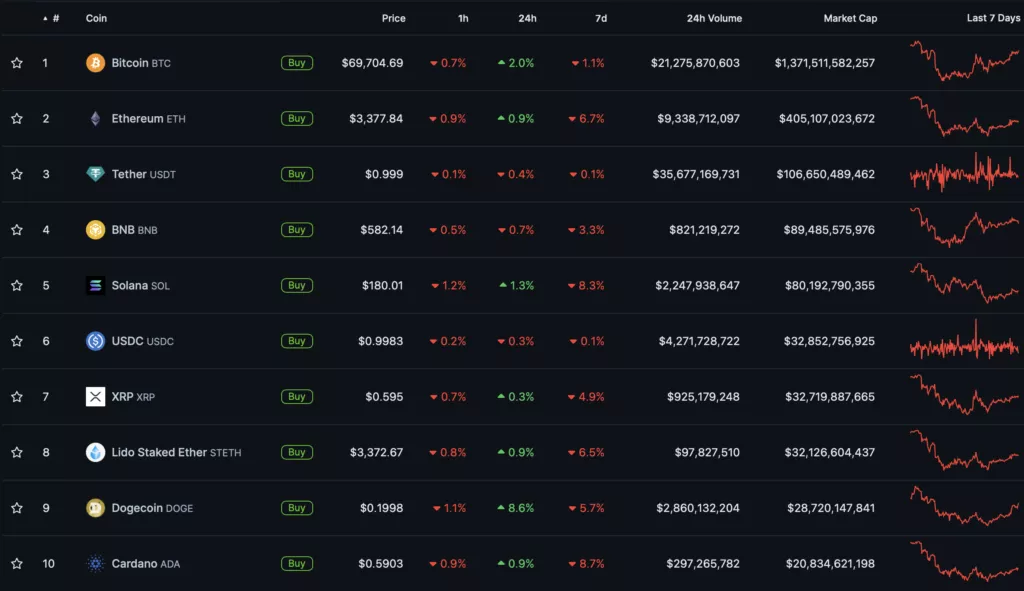
Task: Click the Lido Staked Ether logo
Action: (x=95, y=452)
